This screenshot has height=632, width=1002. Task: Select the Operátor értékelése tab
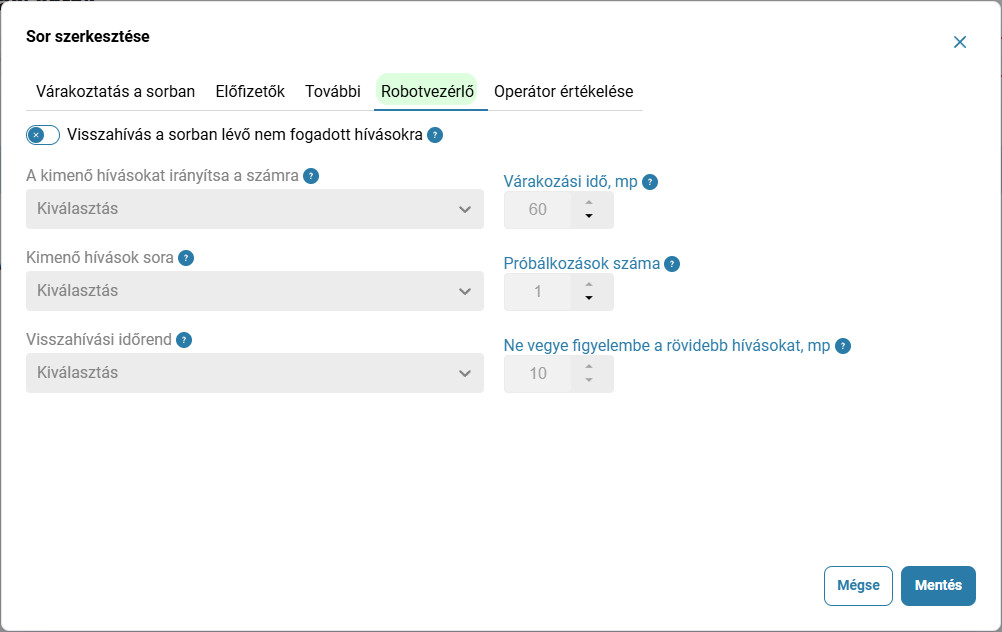pos(564,91)
